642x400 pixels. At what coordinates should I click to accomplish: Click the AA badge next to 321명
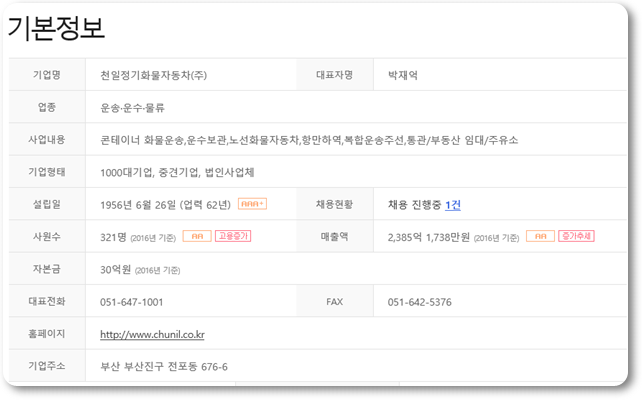(197, 236)
